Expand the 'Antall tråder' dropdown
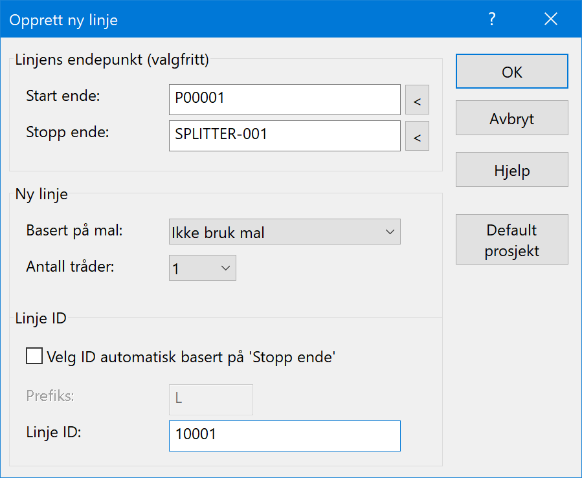Viewport: 582px width, 478px height. click(202, 268)
